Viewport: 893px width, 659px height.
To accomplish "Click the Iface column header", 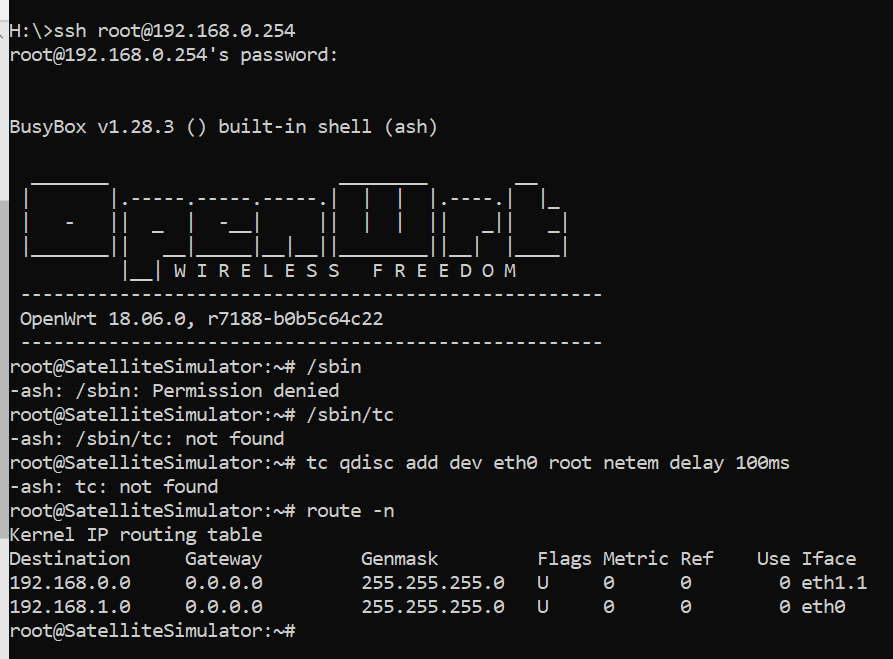I will point(829,559).
